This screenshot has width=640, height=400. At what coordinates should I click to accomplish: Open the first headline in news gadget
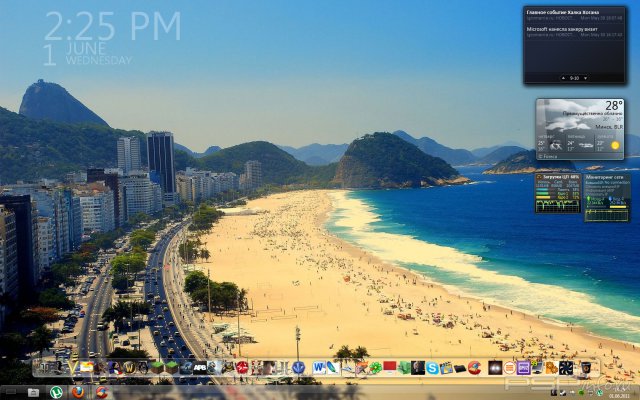point(575,13)
